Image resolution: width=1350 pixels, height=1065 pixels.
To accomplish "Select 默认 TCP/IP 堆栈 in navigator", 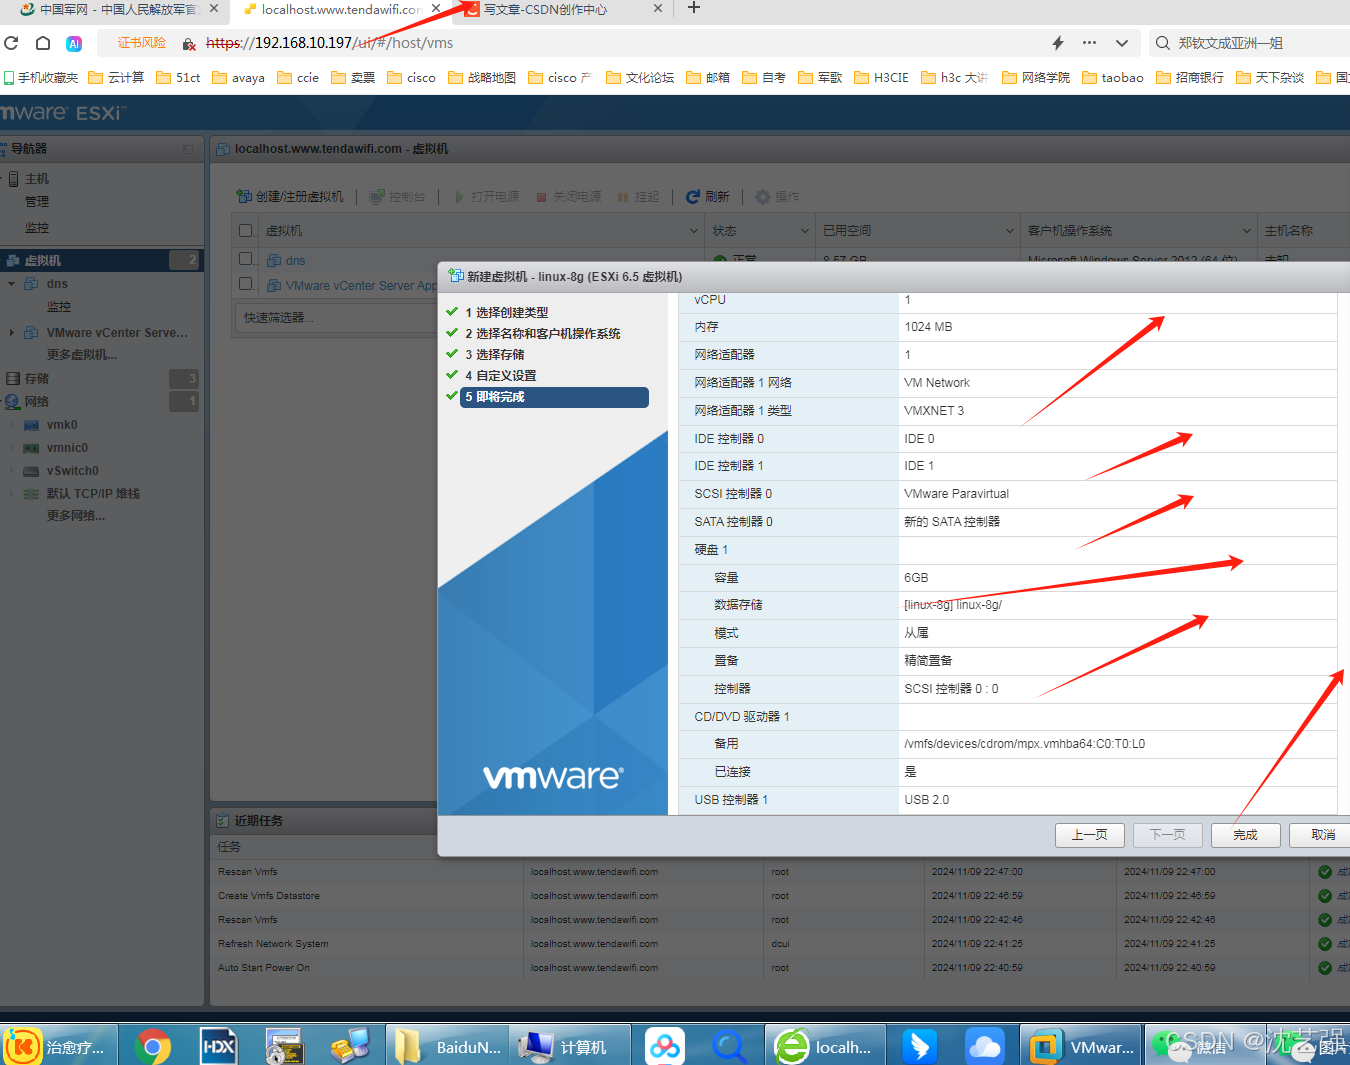I will click(x=93, y=494).
